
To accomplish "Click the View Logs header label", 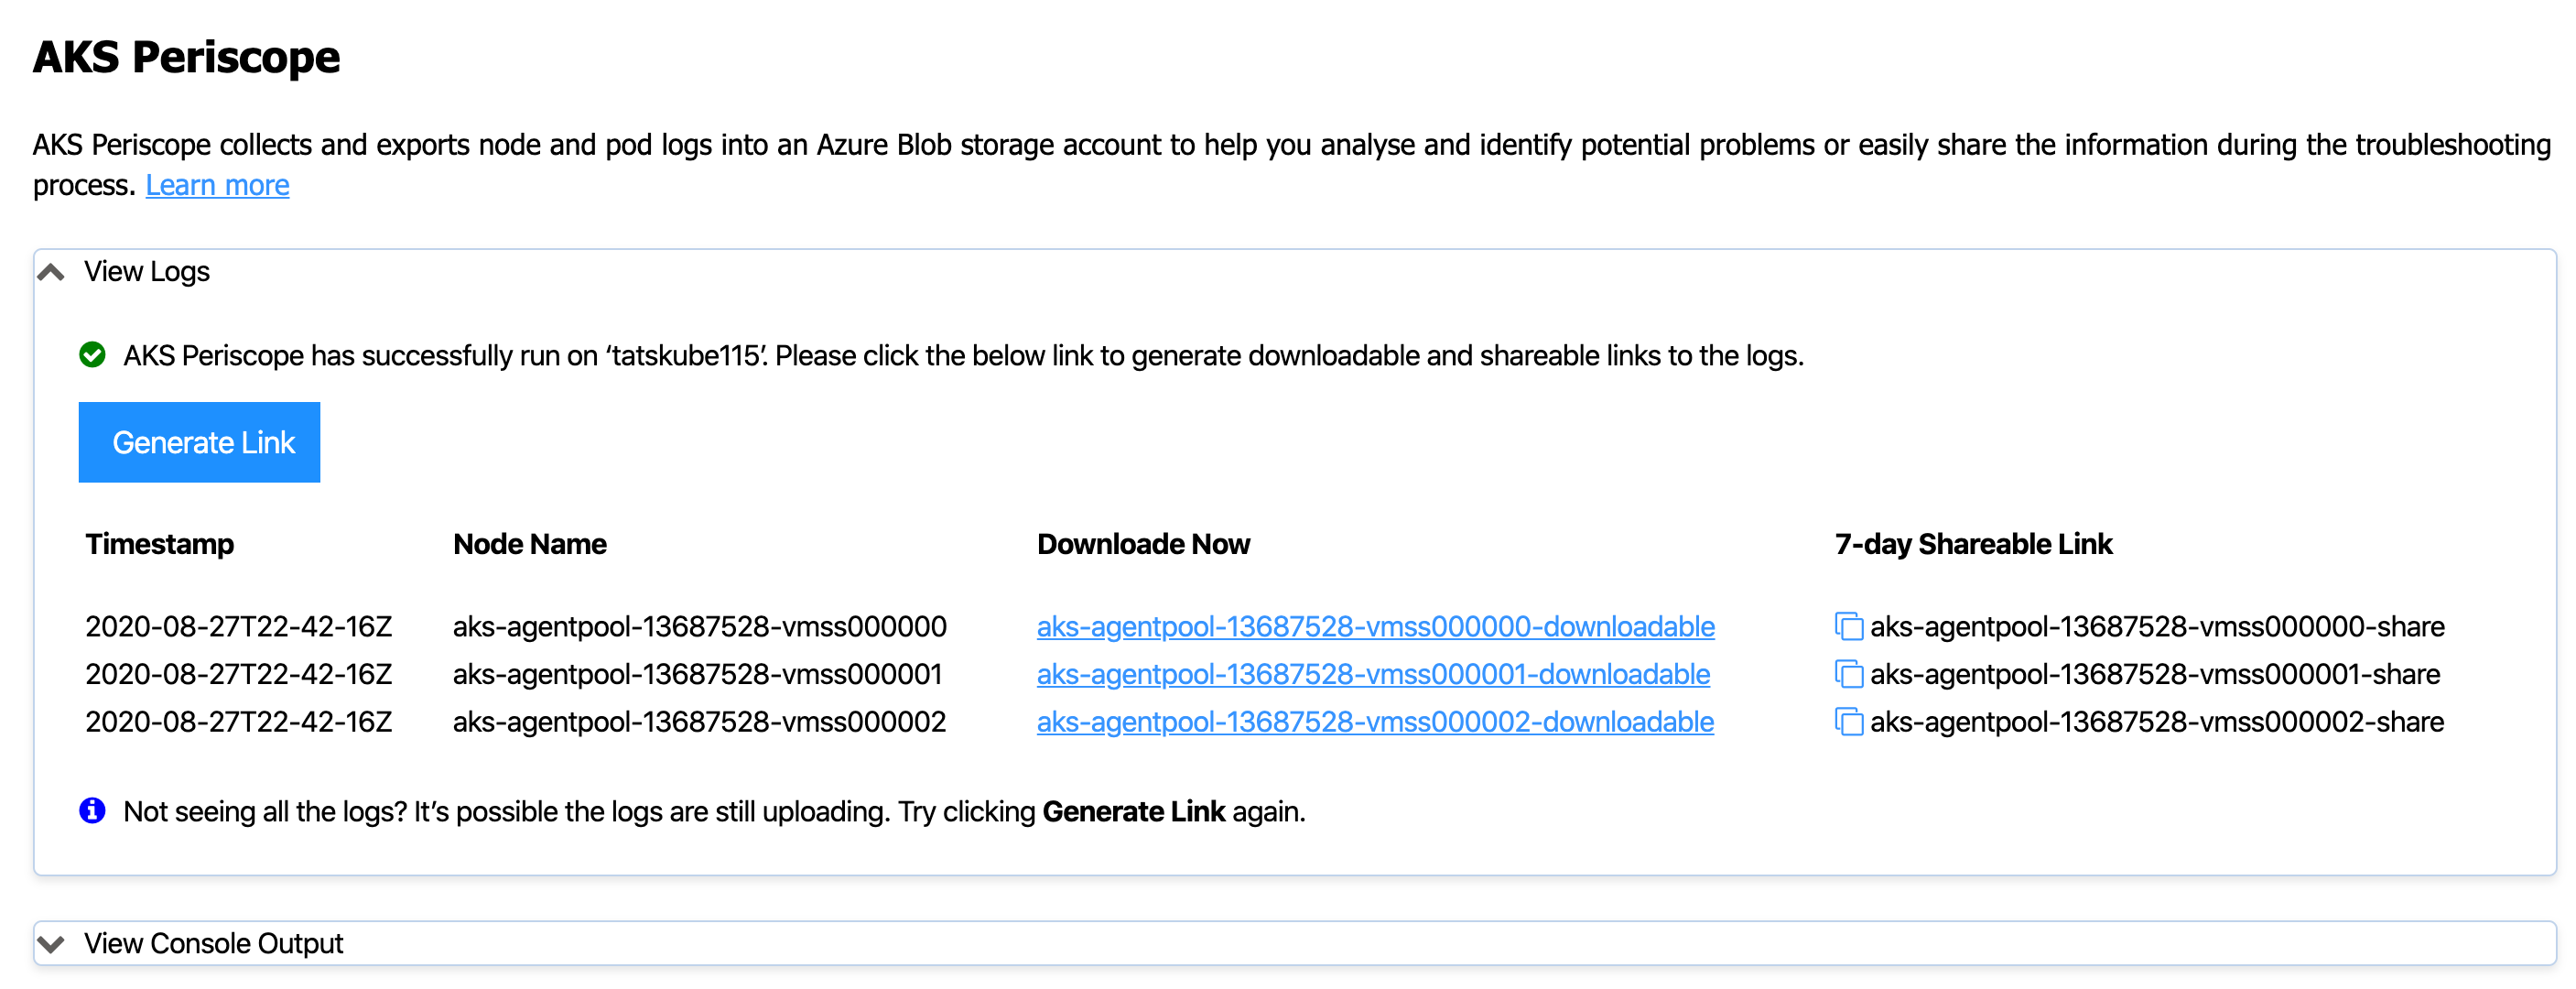I will [x=146, y=272].
